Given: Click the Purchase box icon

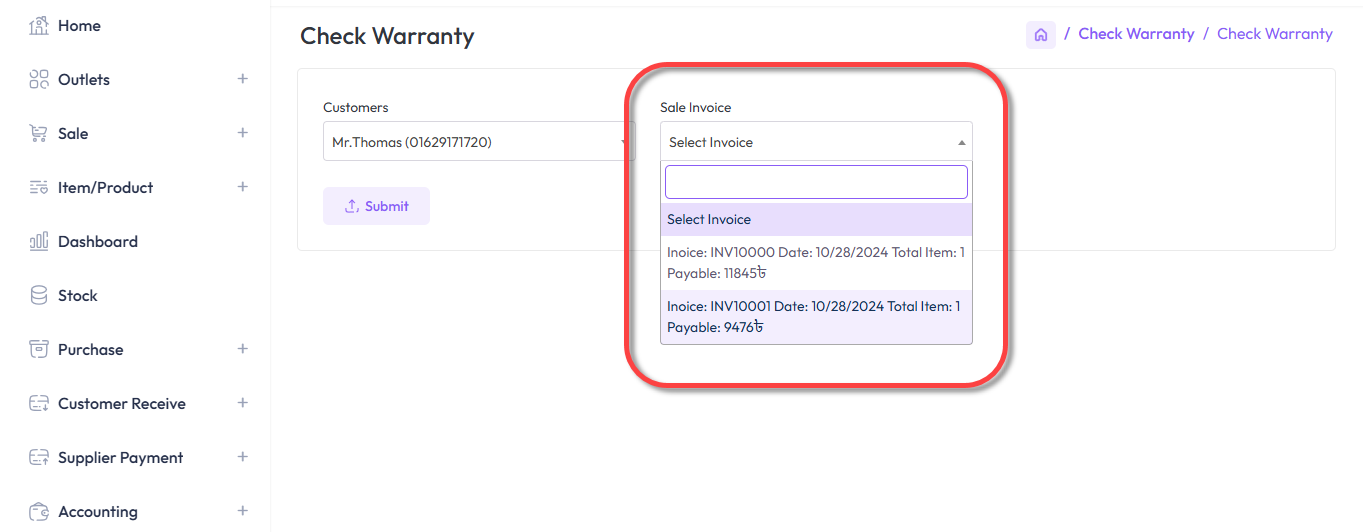Looking at the screenshot, I should pos(39,350).
